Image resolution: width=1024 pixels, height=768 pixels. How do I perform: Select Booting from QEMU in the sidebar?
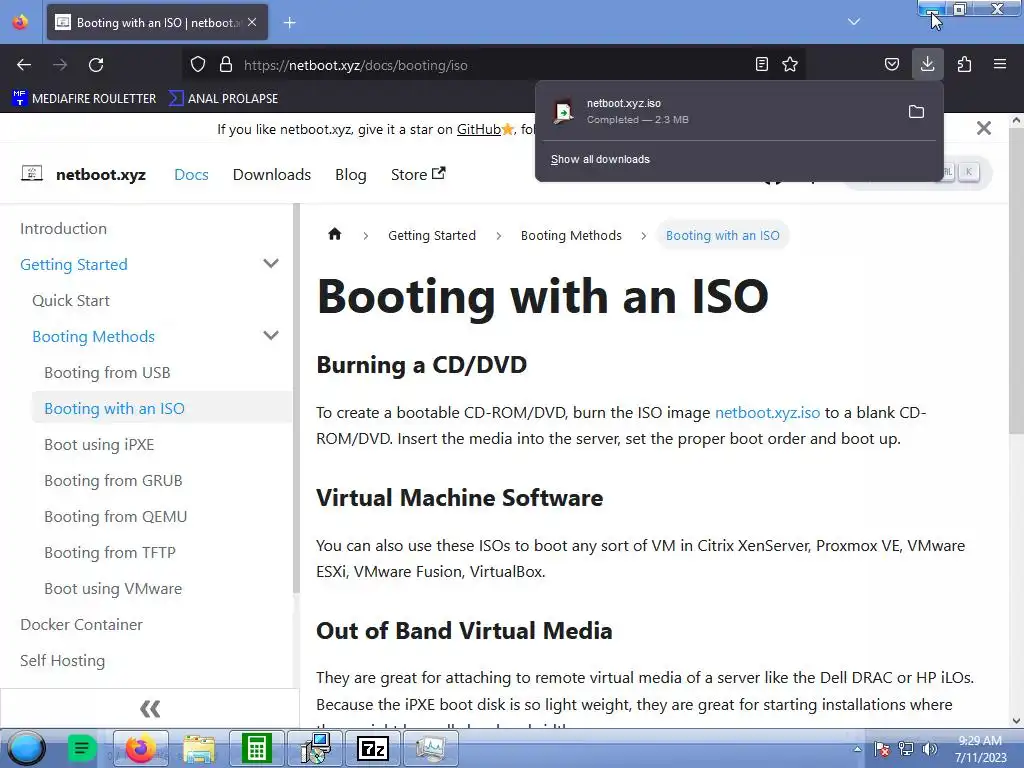(116, 516)
